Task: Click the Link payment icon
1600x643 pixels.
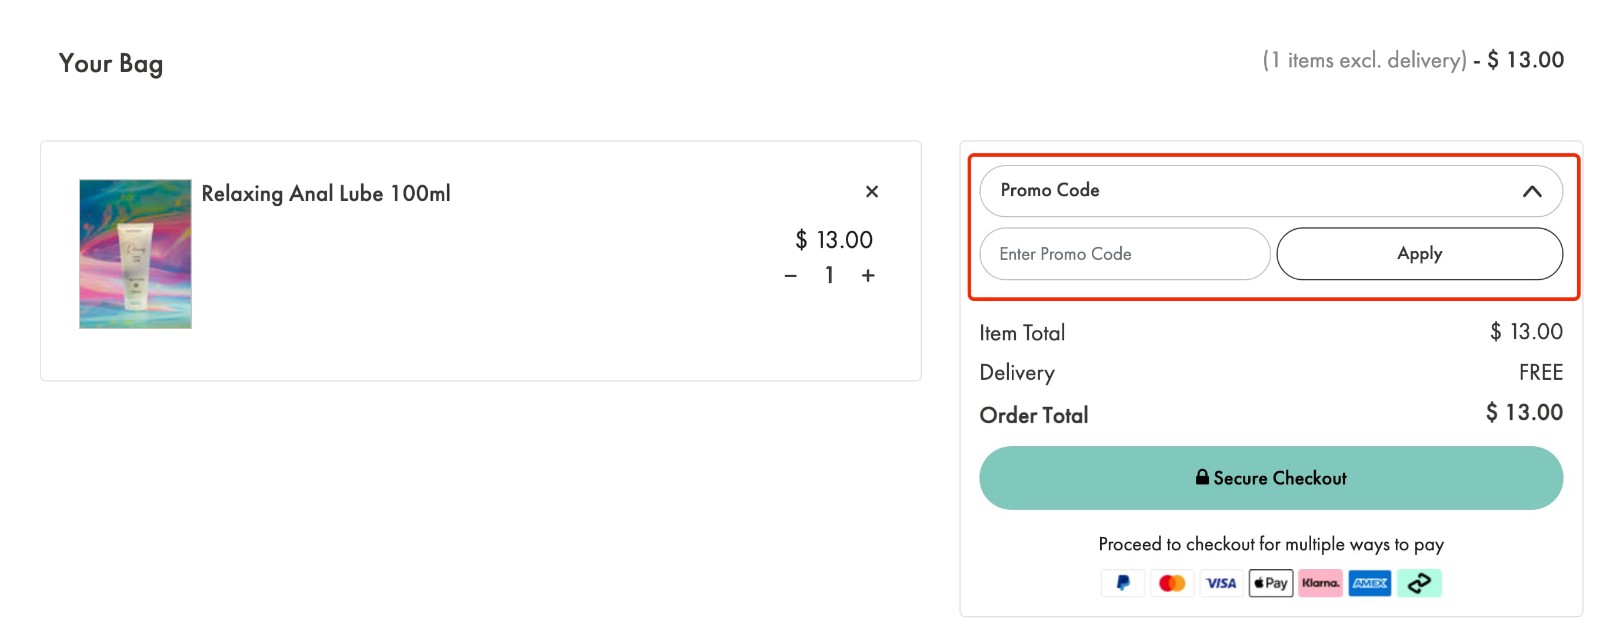Action: (1419, 582)
